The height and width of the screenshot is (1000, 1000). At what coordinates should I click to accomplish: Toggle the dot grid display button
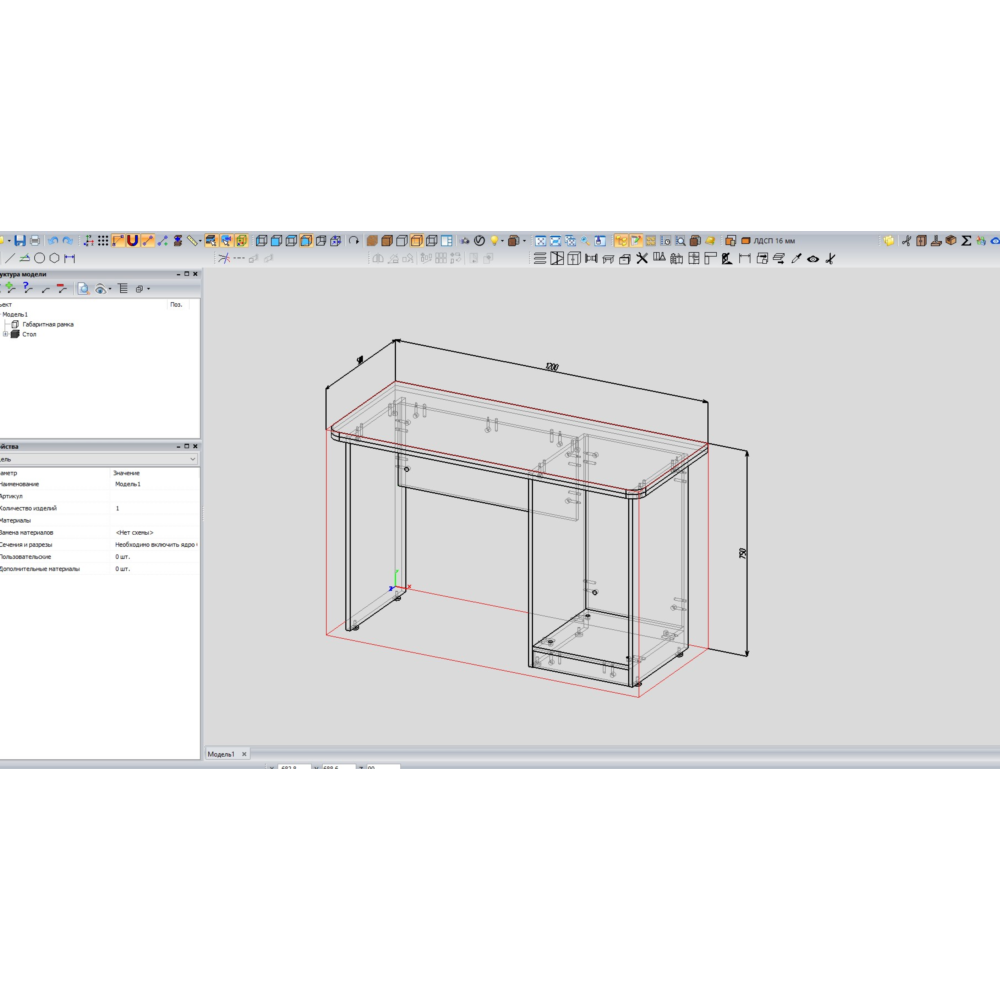[103, 241]
